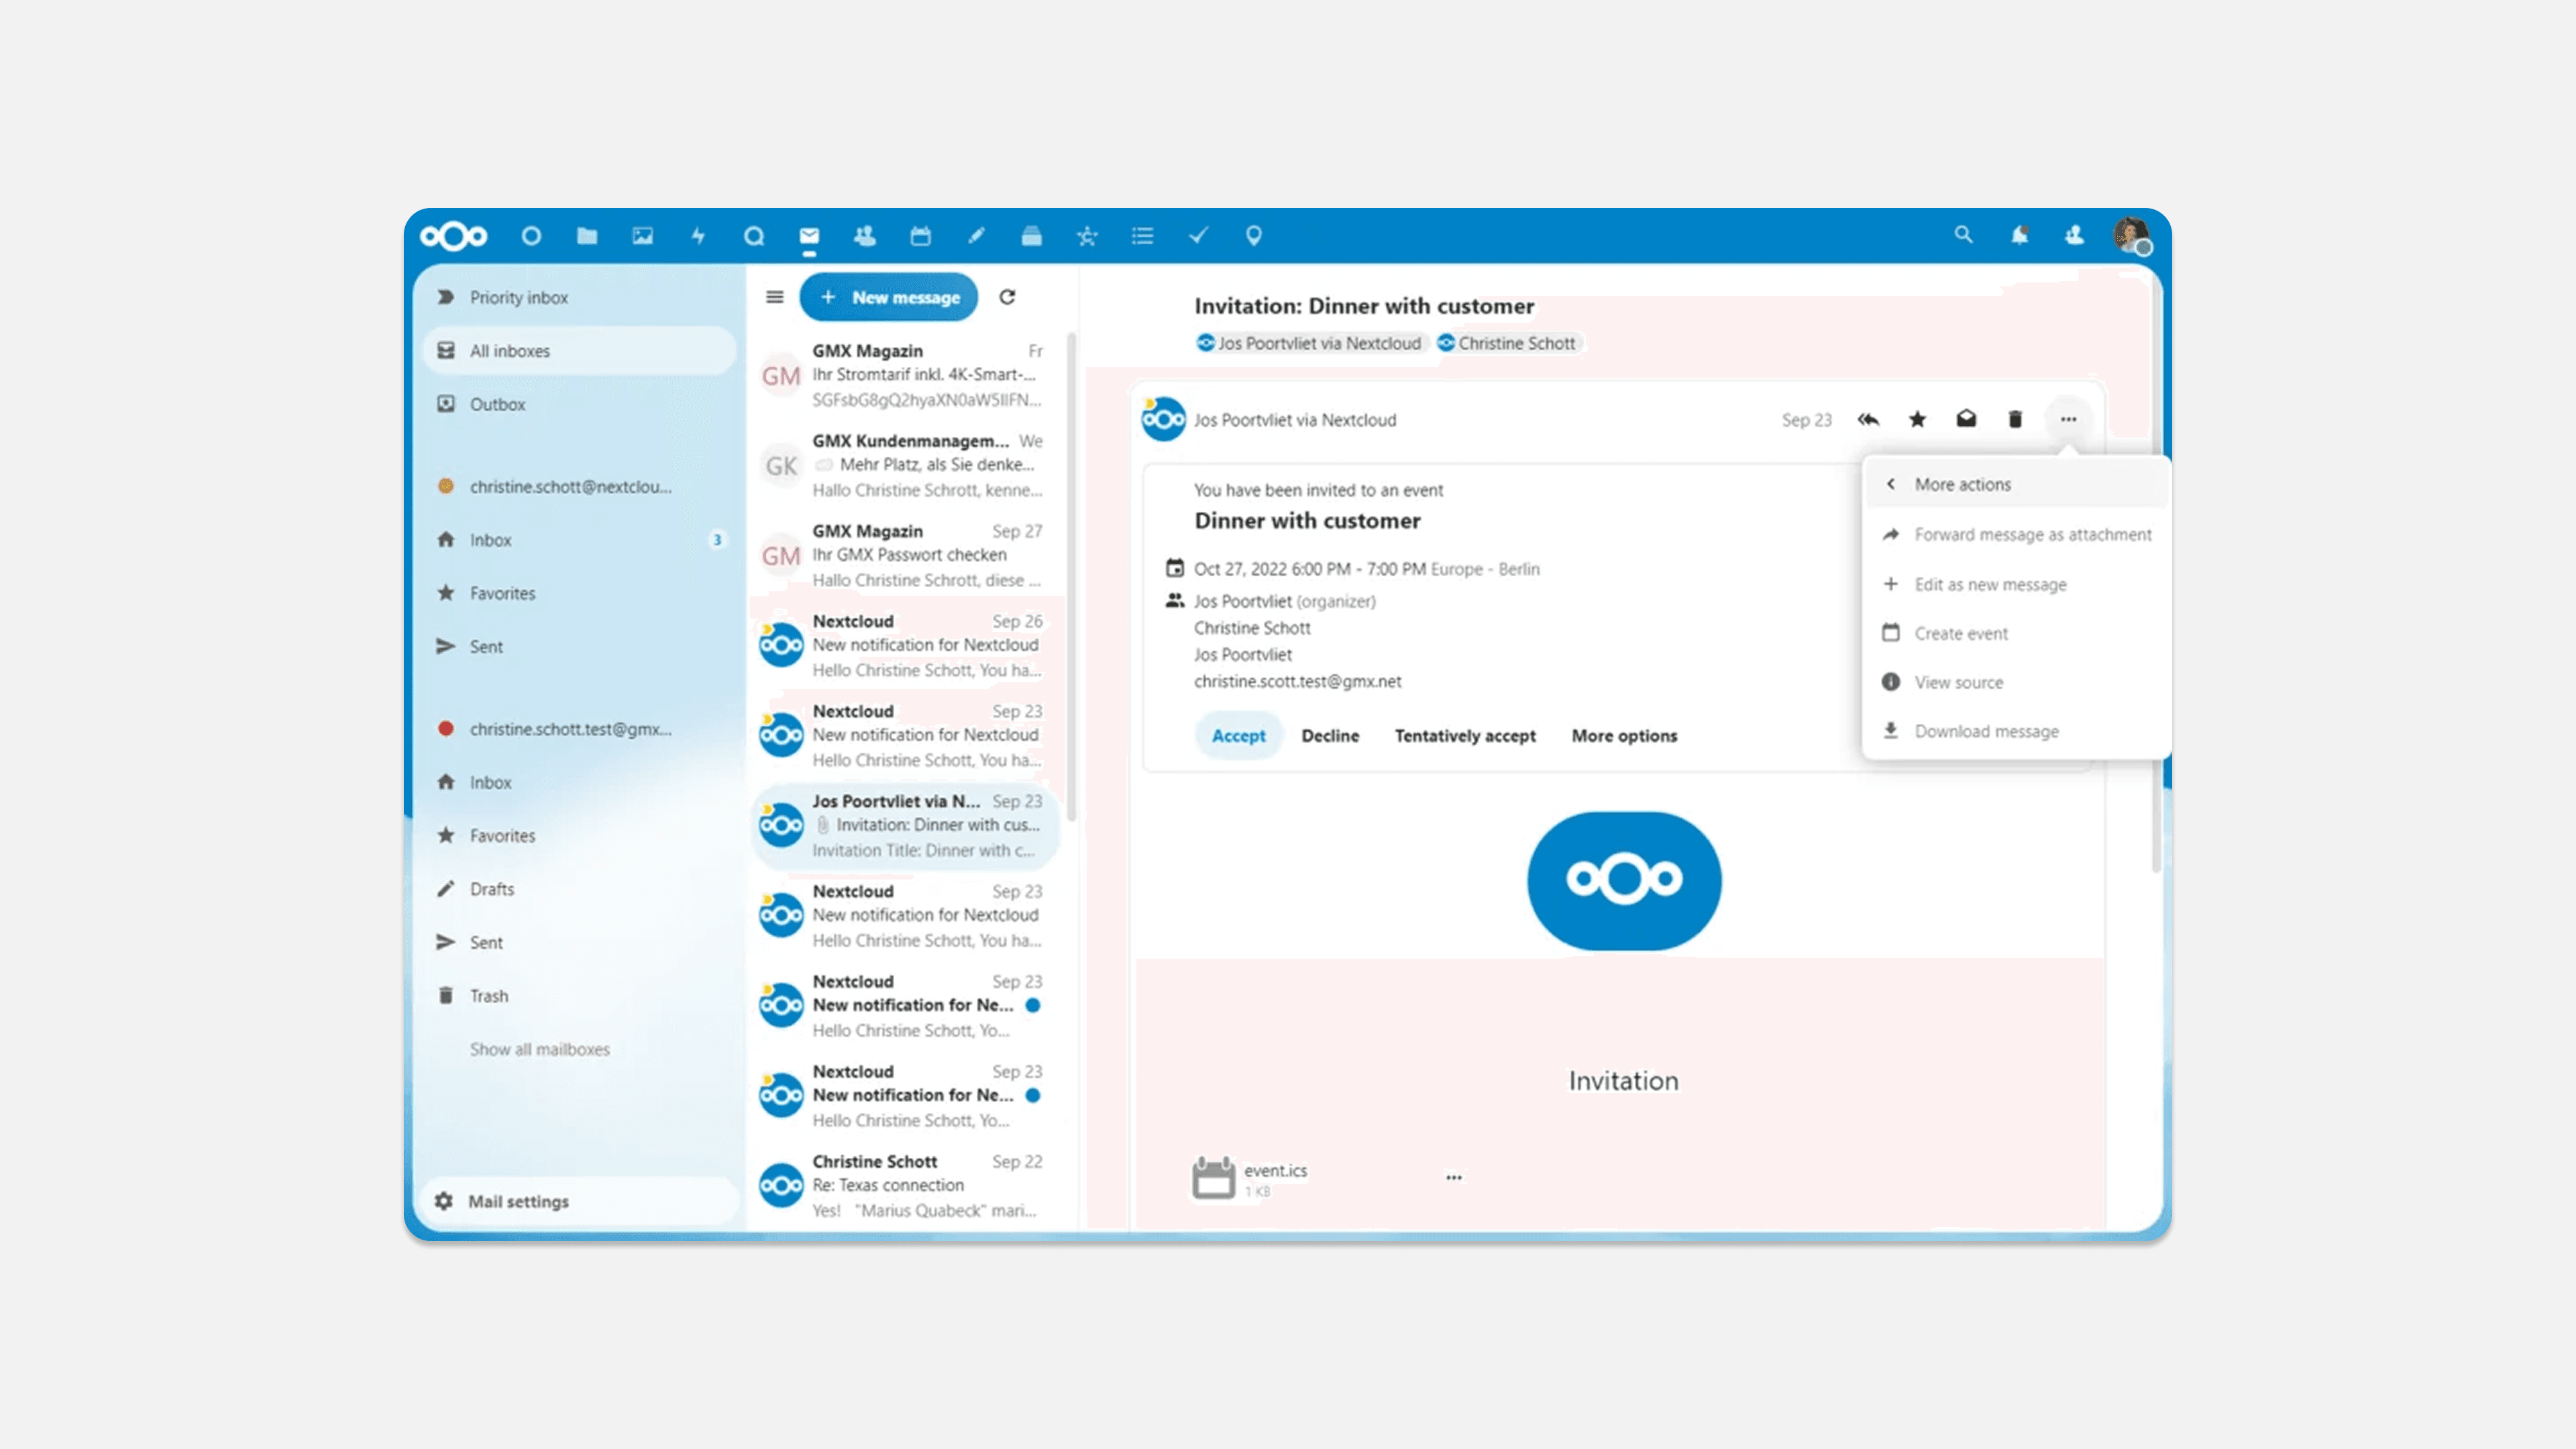Toggle the navigation hamburger menu
2576x1449 pixels.
[775, 297]
